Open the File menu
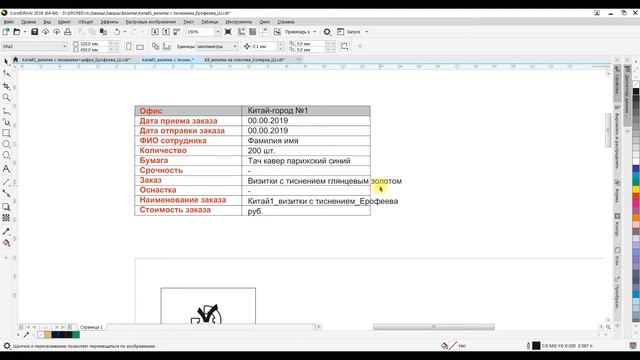Image resolution: width=640 pixels, height=360 pixels. click(x=9, y=22)
